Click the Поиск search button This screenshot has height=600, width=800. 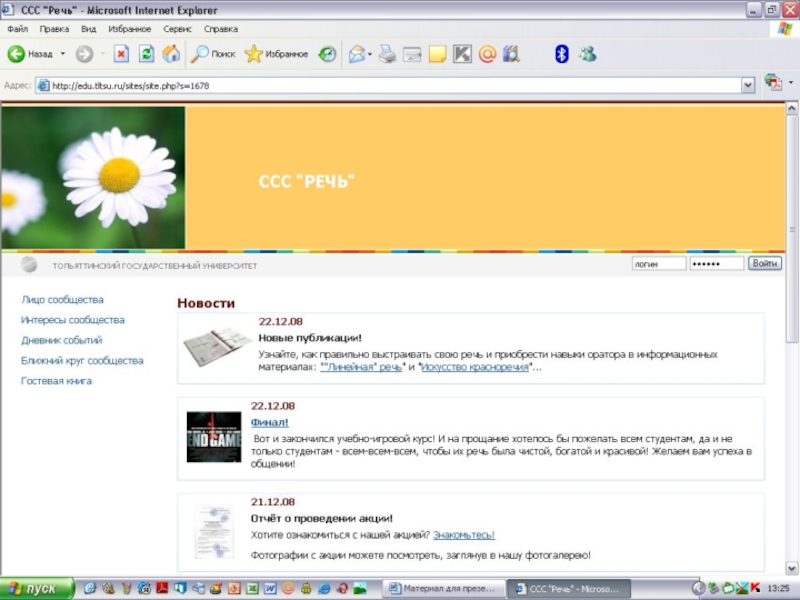point(214,54)
